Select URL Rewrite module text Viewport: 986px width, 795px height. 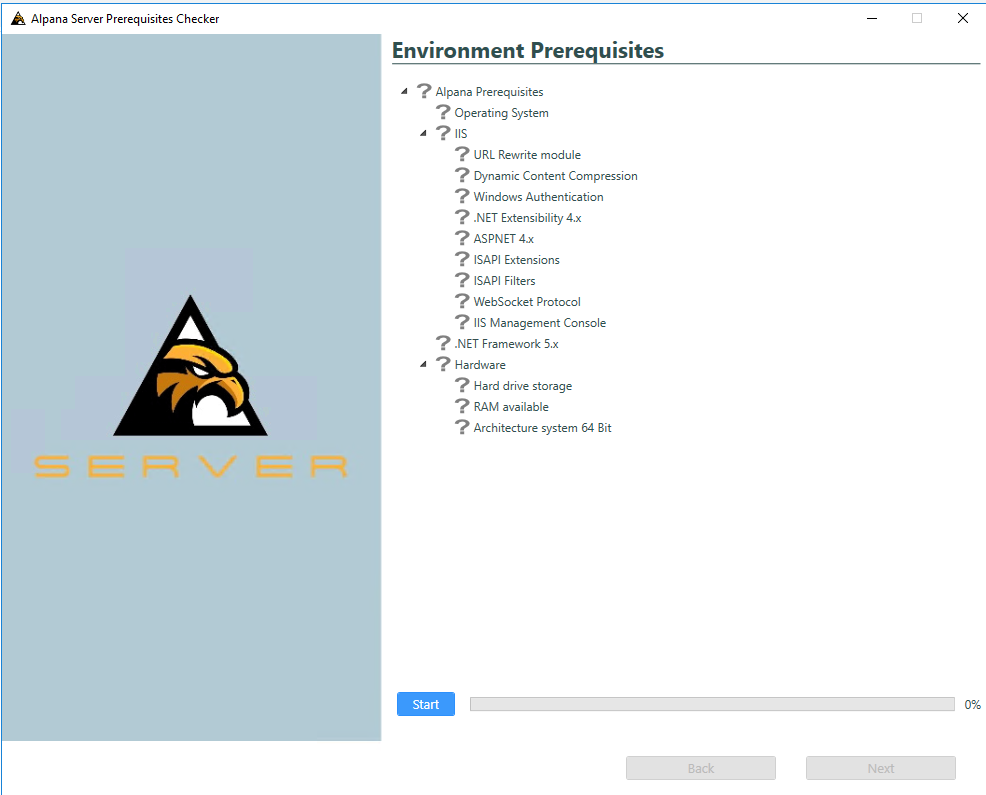pos(527,155)
